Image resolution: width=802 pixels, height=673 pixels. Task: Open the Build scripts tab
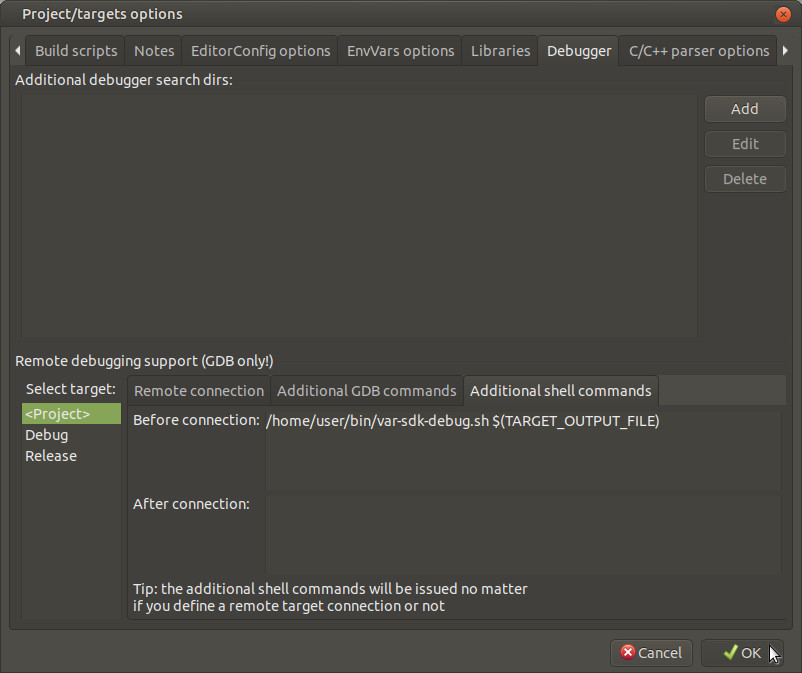click(76, 51)
